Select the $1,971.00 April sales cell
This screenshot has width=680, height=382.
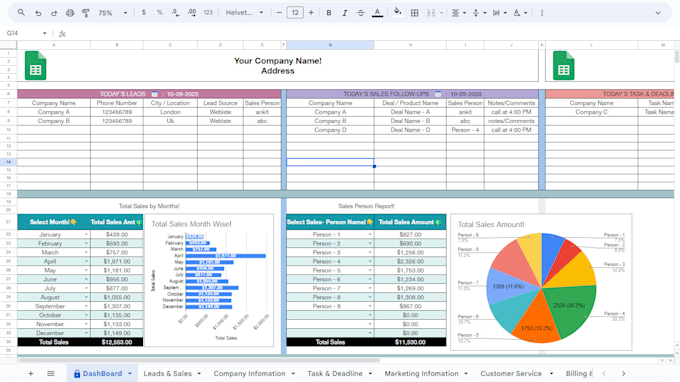tap(117, 261)
